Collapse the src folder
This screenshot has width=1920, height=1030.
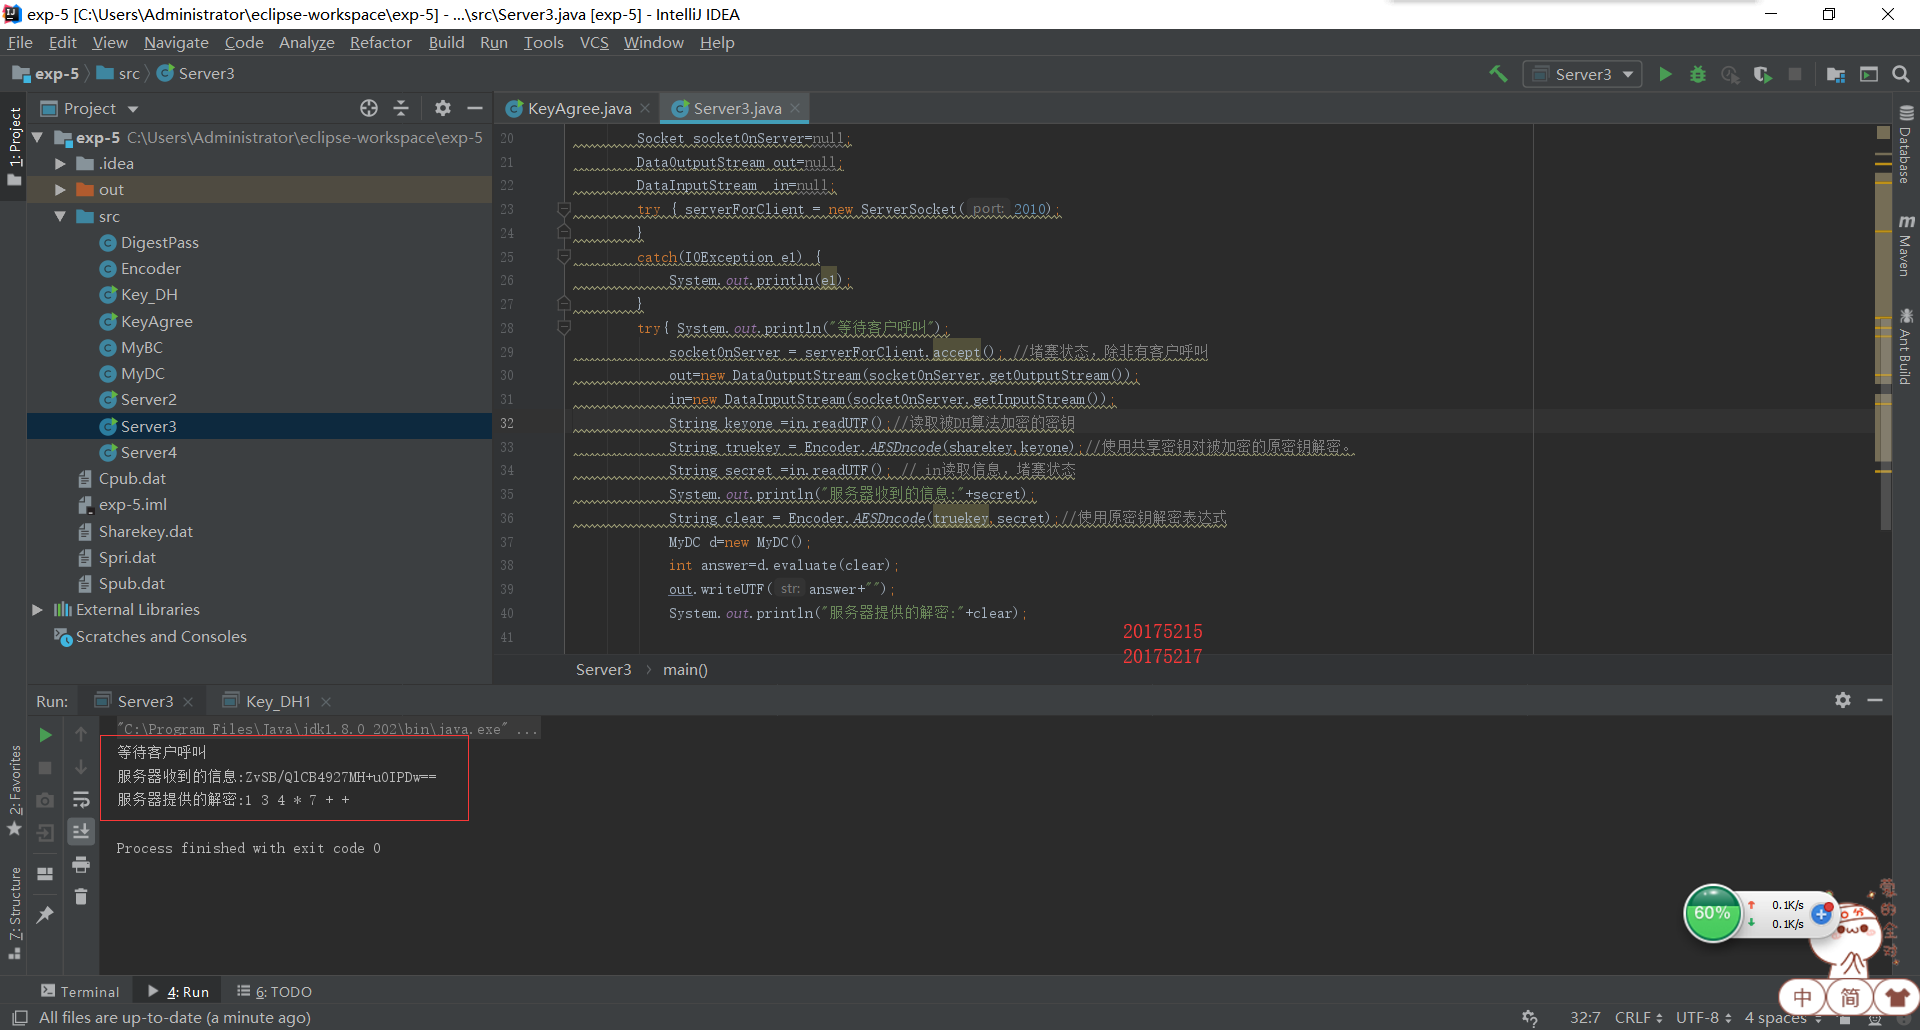coord(60,216)
